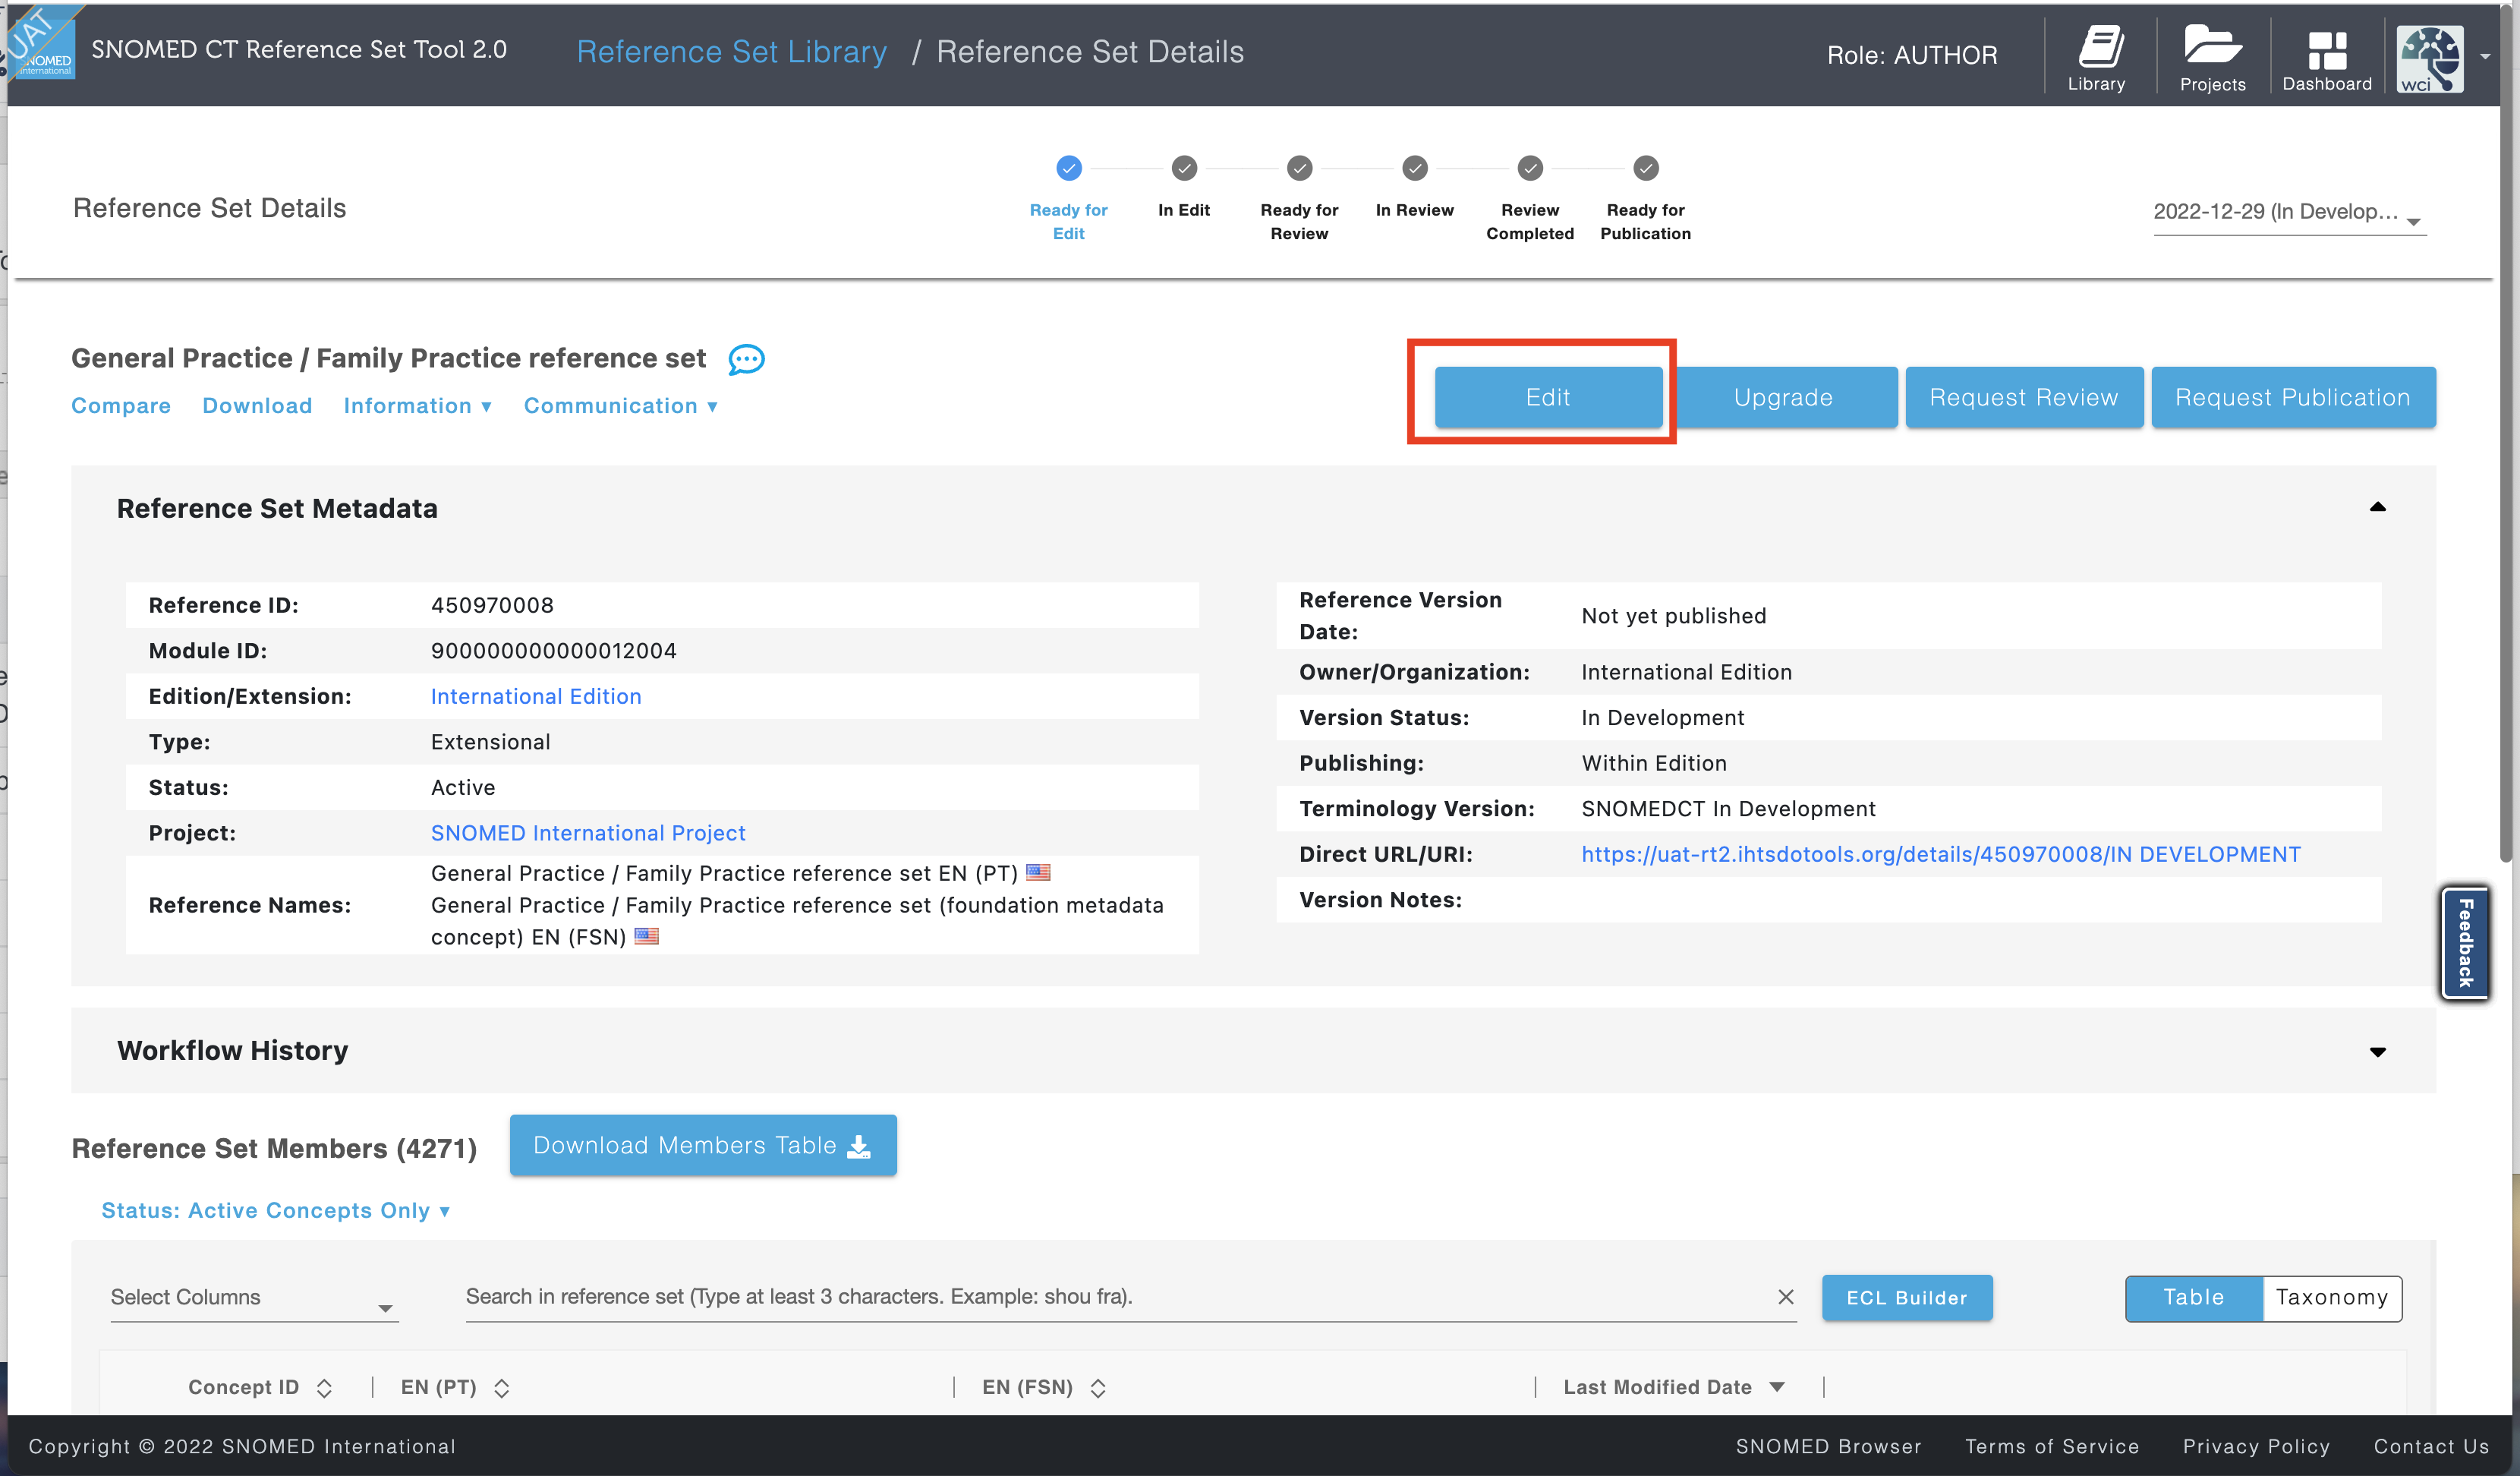The height and width of the screenshot is (1476, 2520).
Task: Click Module ID value 900000000000012004
Action: (x=554, y=650)
